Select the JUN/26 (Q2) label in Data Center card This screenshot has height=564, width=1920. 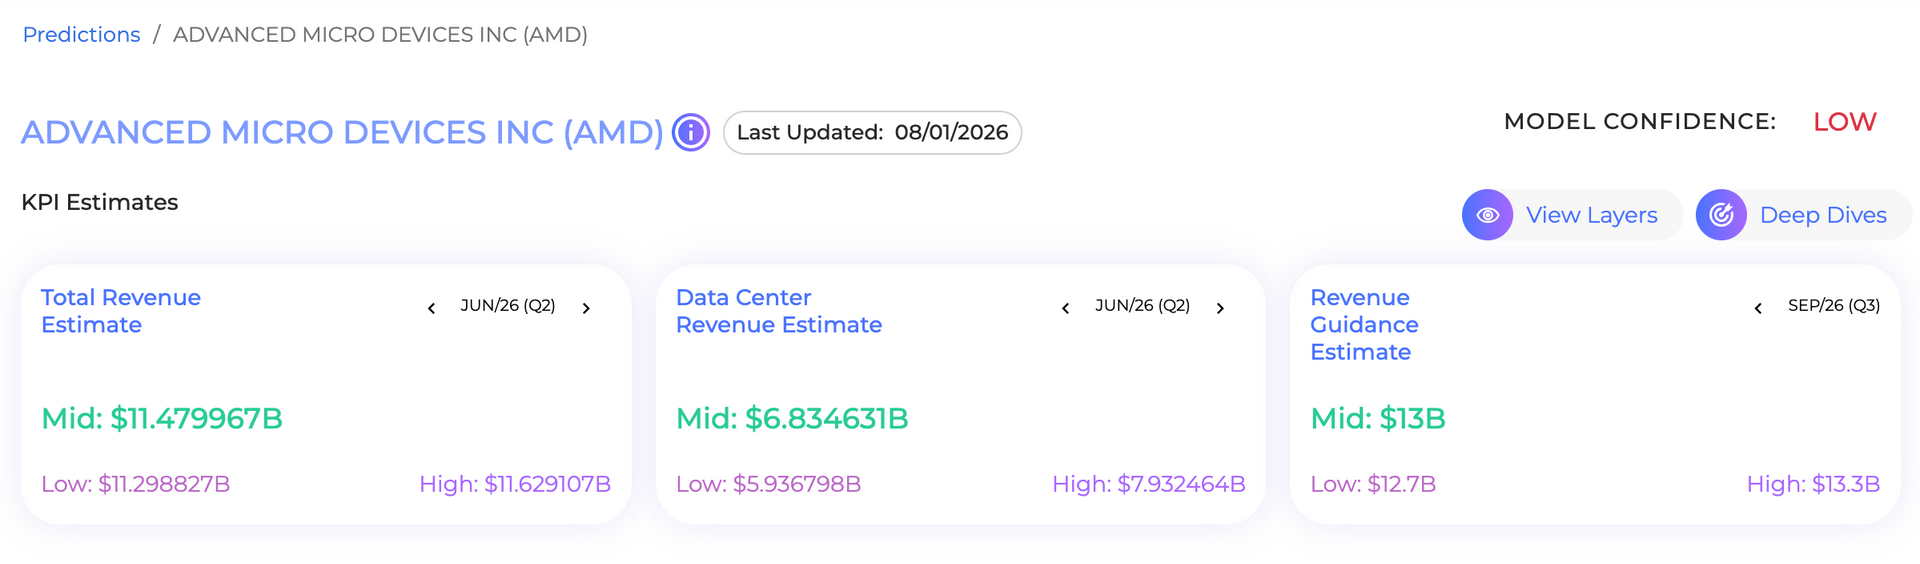coord(1142,306)
